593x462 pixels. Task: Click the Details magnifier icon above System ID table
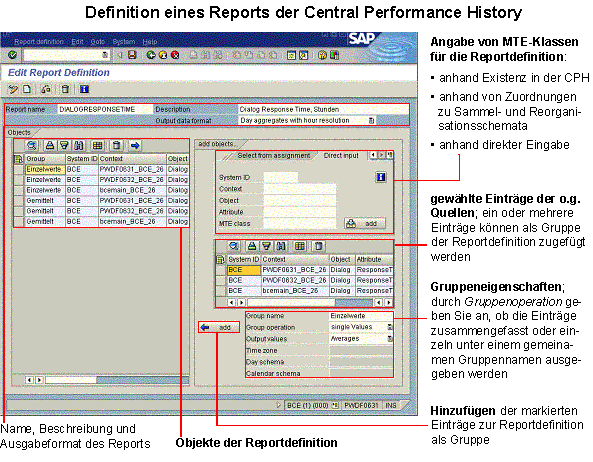click(x=234, y=247)
